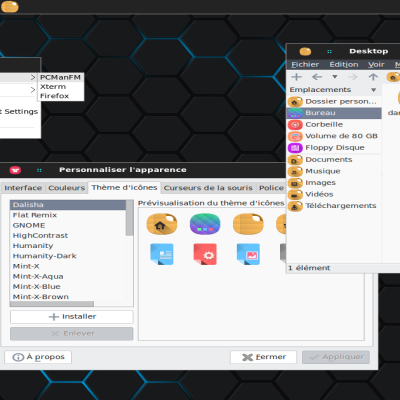
Task: Go back with the left arrow icon
Action: click(x=317, y=77)
